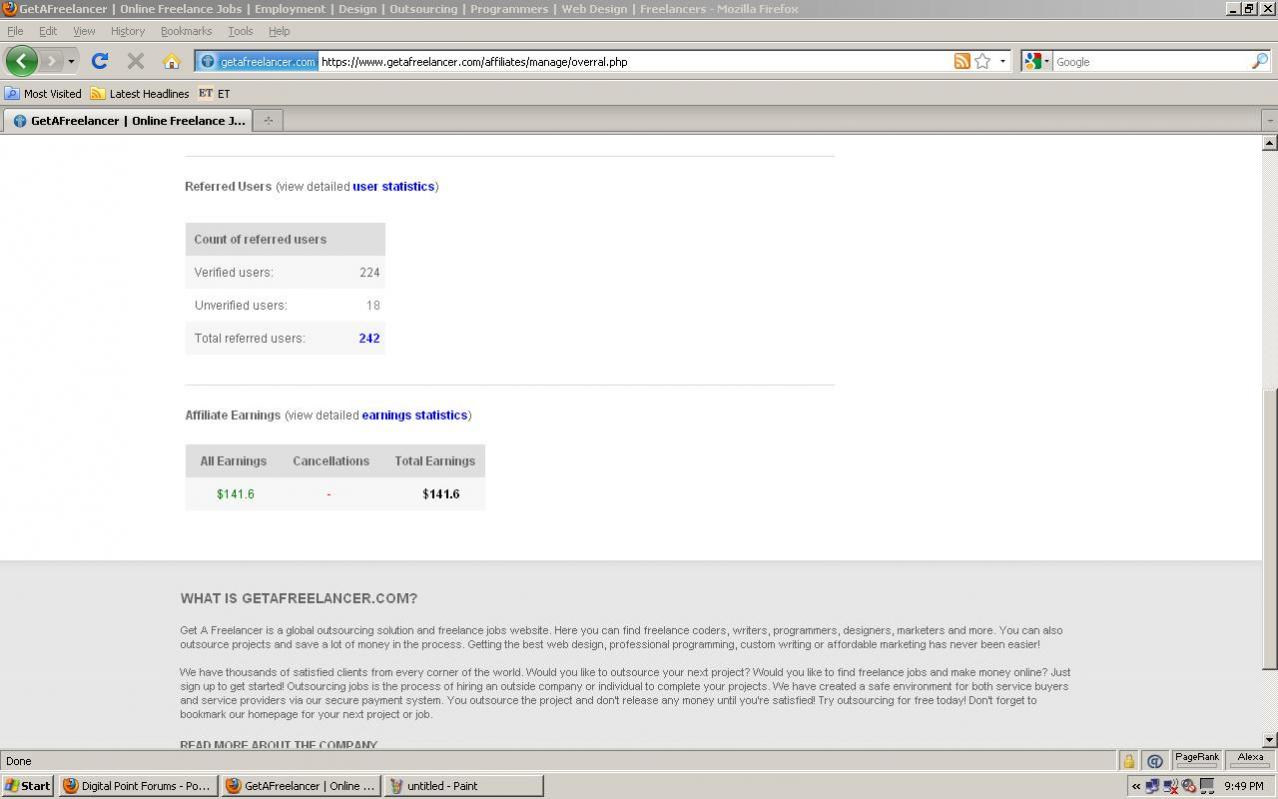
Task: Click the PageRank indicator in status bar
Action: (x=1197, y=760)
